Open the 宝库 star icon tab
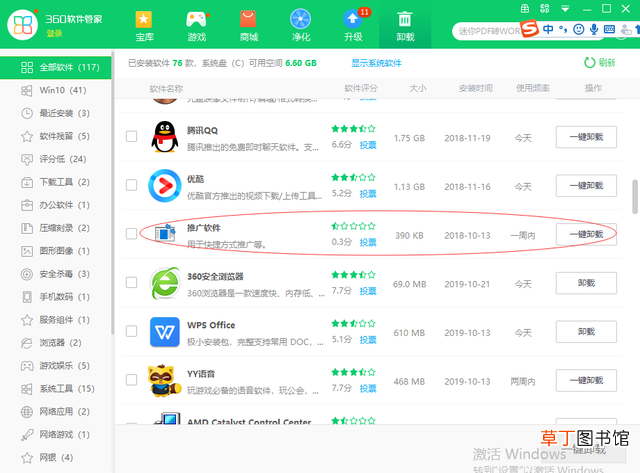Screen dimensions: 640x473 click(x=144, y=26)
